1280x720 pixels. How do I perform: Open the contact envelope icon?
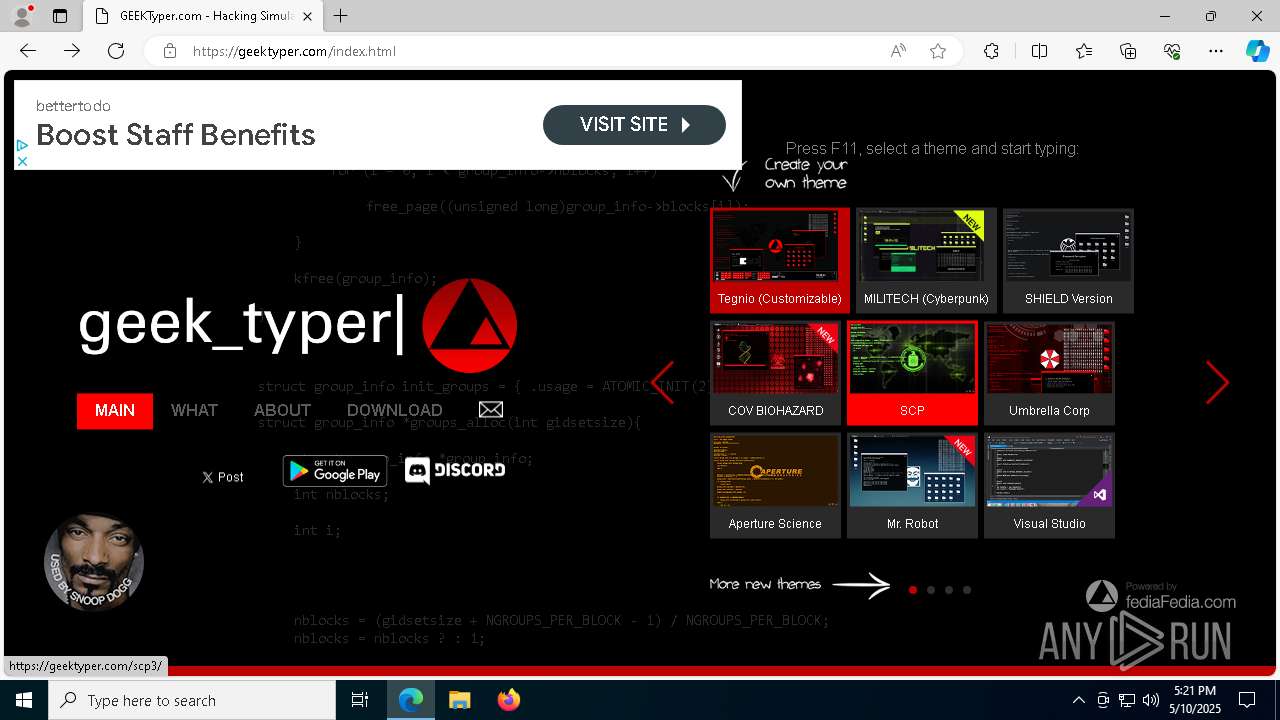pos(491,410)
